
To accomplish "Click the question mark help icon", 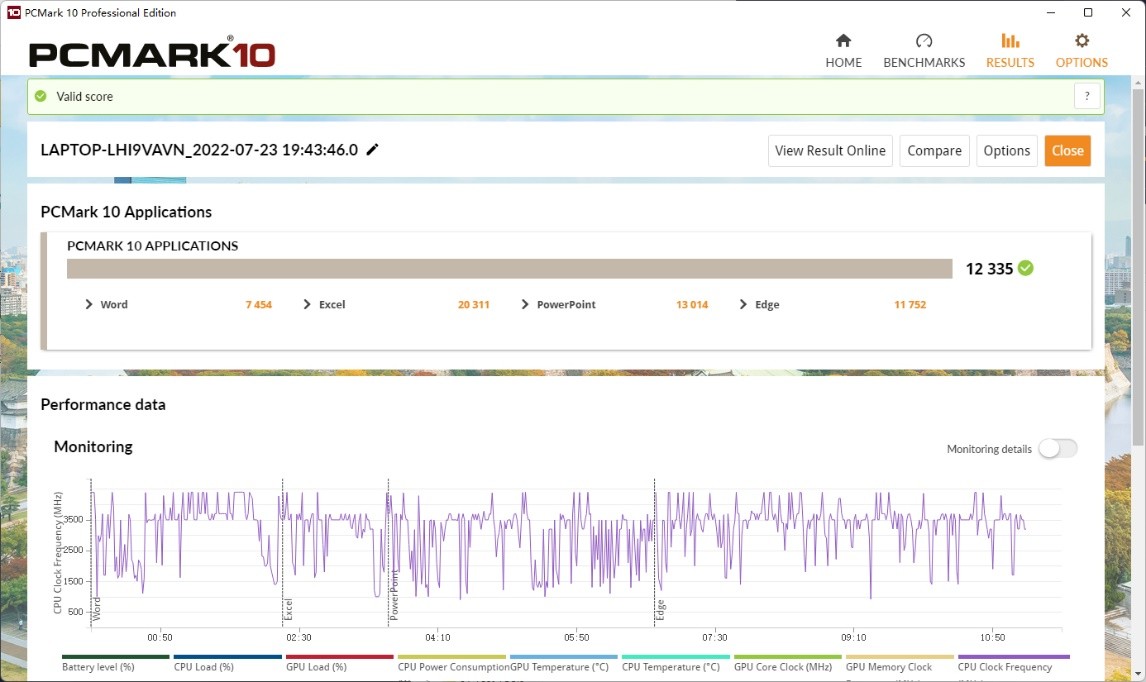I will pyautogui.click(x=1086, y=96).
